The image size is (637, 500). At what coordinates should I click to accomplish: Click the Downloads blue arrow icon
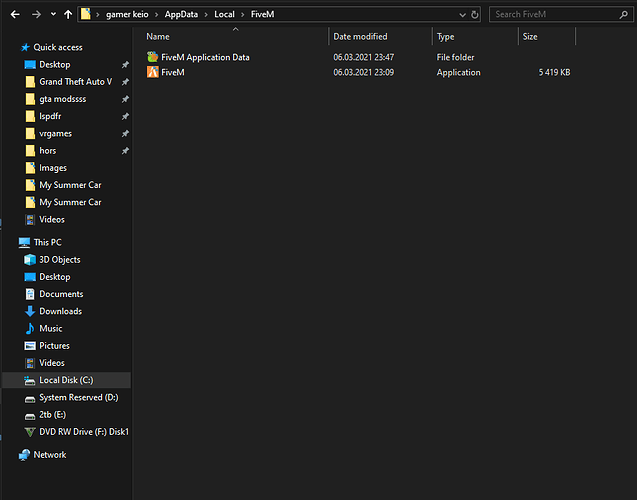(x=30, y=312)
